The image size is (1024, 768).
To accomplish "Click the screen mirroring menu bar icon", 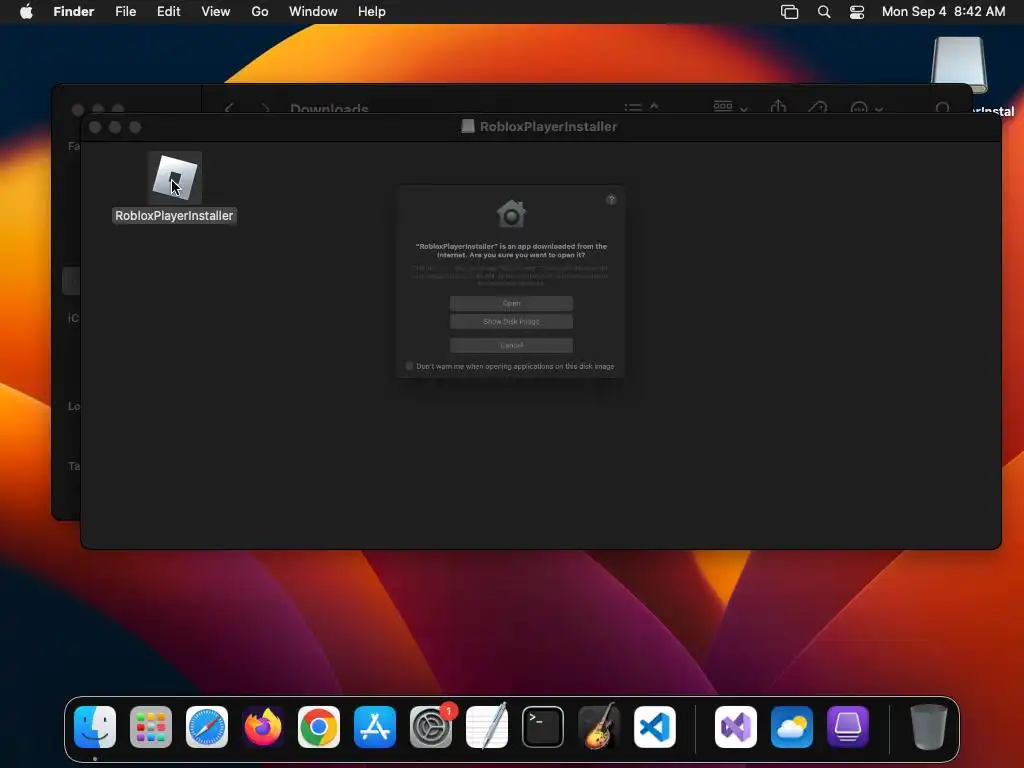I will click(790, 12).
